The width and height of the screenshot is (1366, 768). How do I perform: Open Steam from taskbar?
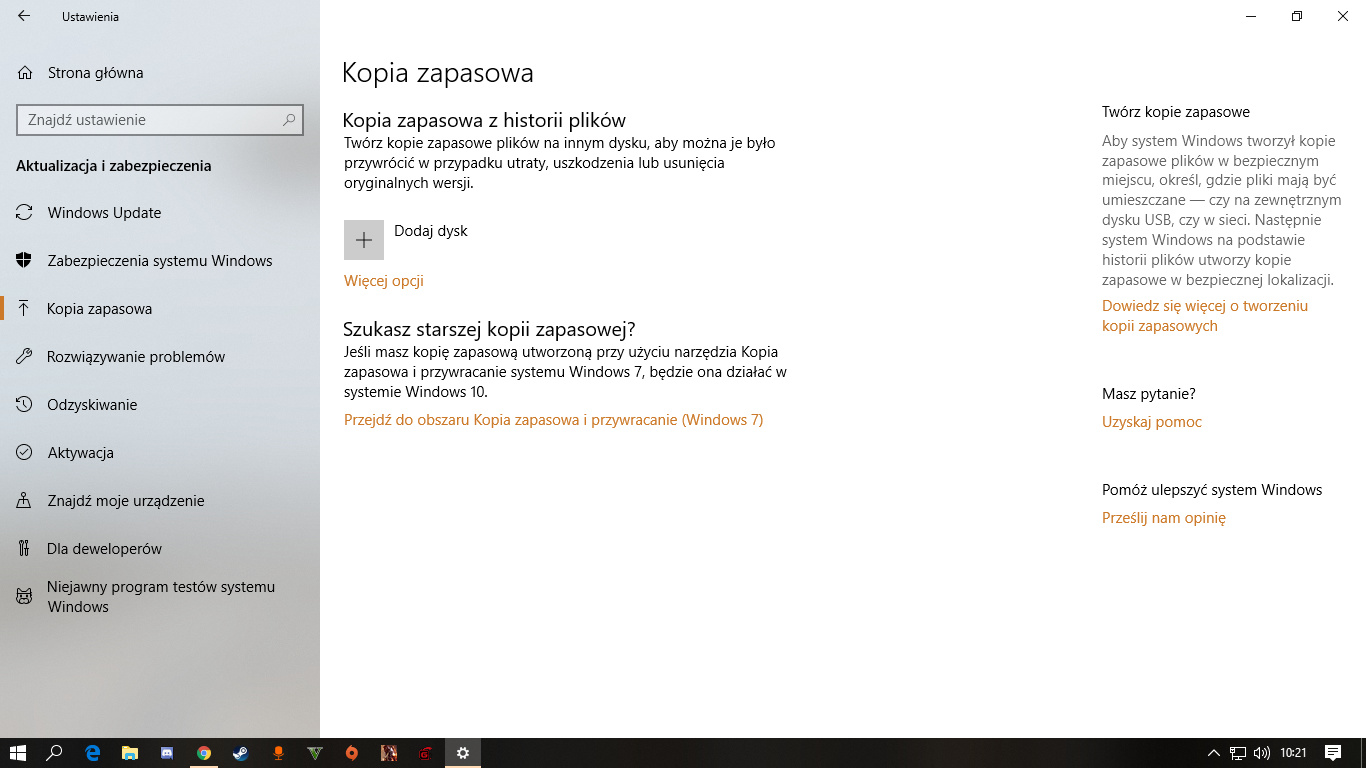[241, 753]
